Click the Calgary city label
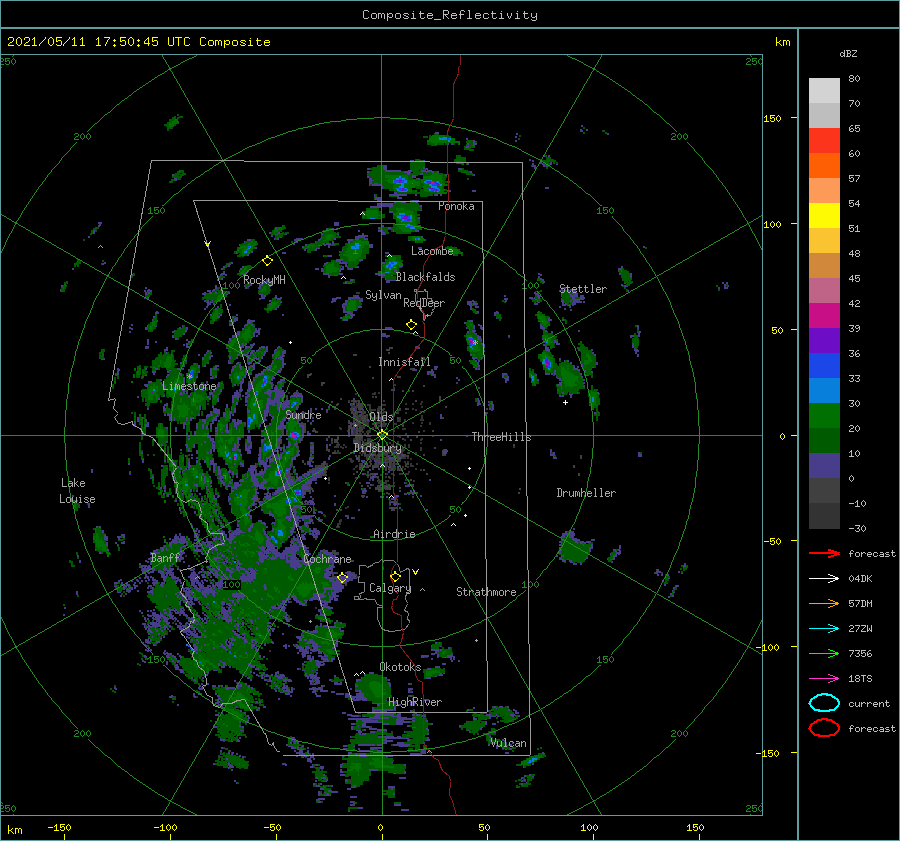Image resolution: width=900 pixels, height=841 pixels. [x=390, y=588]
